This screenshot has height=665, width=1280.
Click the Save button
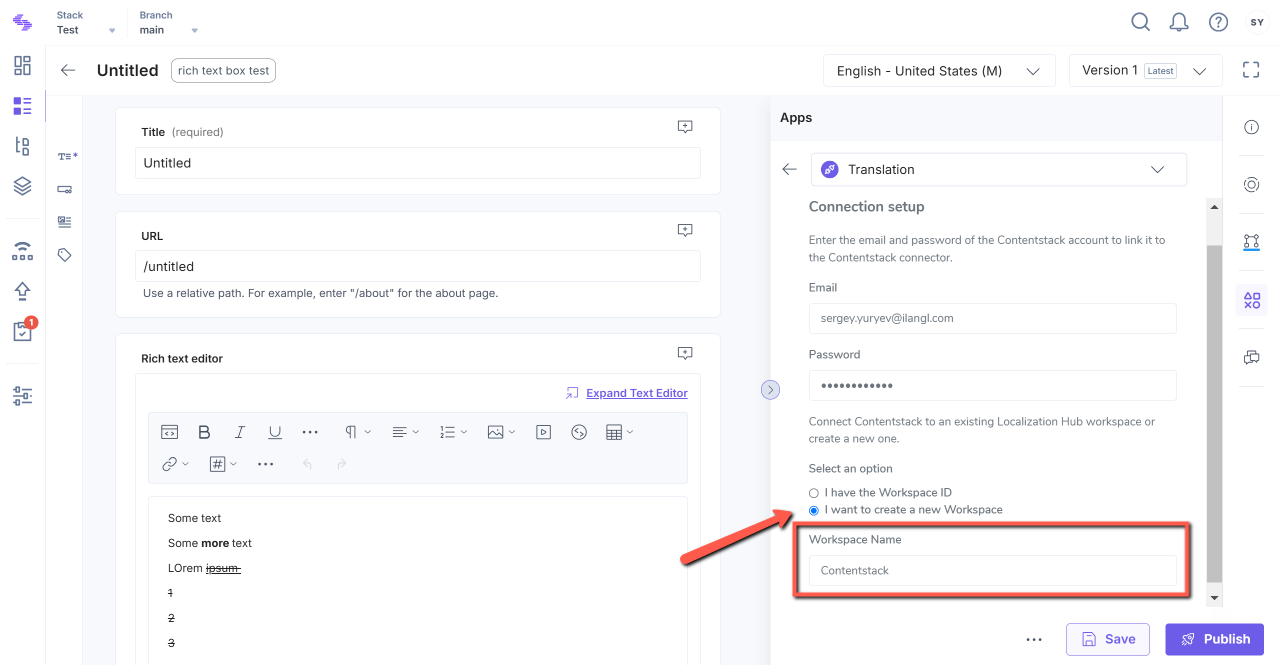point(1110,639)
